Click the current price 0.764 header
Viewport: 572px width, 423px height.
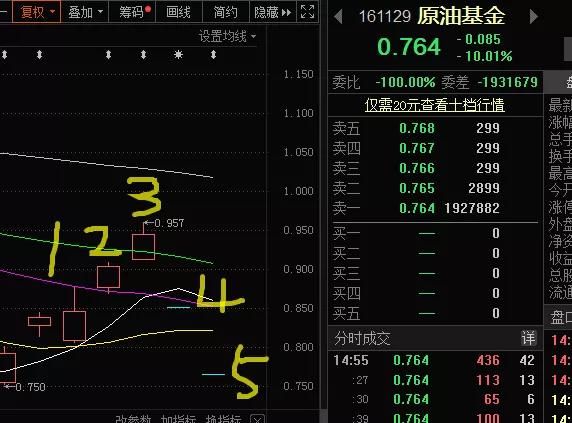(x=409, y=47)
